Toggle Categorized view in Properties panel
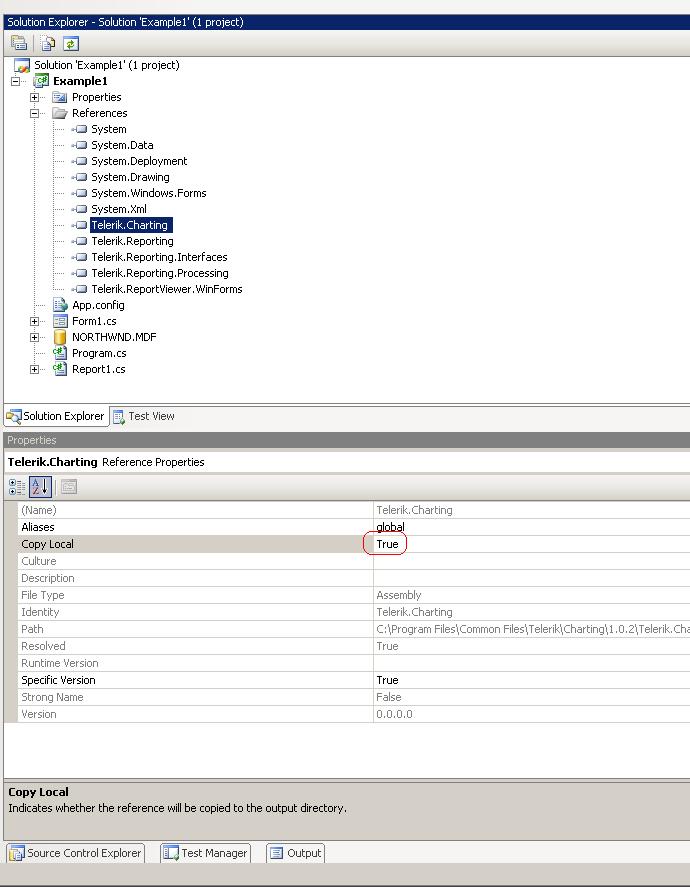The image size is (690, 887). 17,487
